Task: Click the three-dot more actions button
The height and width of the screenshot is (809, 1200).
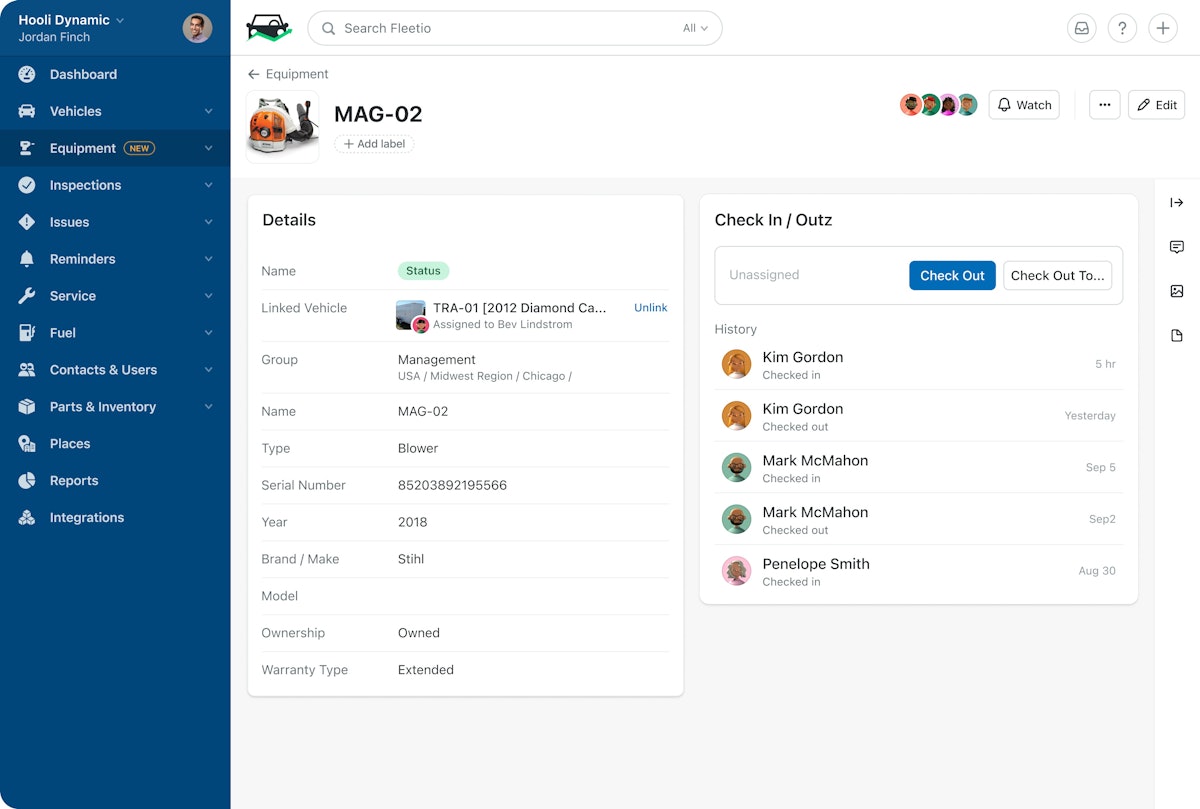Action: tap(1104, 105)
